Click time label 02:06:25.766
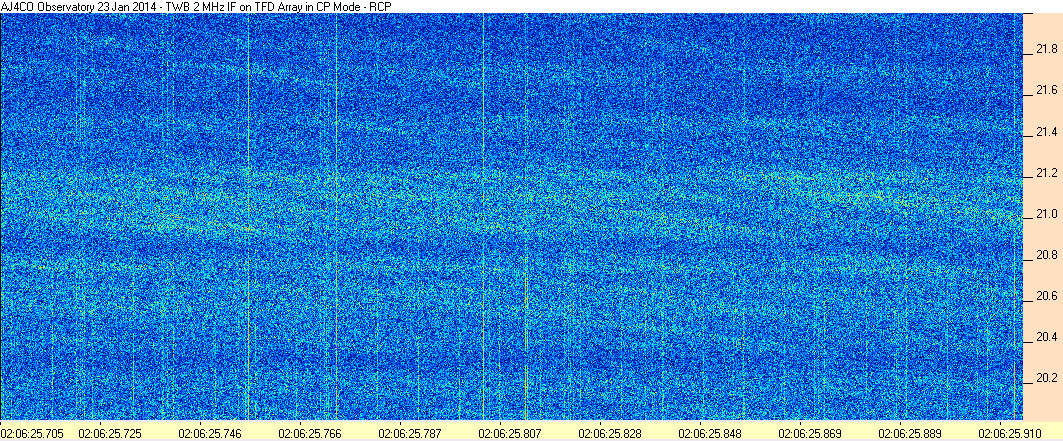 [x=310, y=433]
